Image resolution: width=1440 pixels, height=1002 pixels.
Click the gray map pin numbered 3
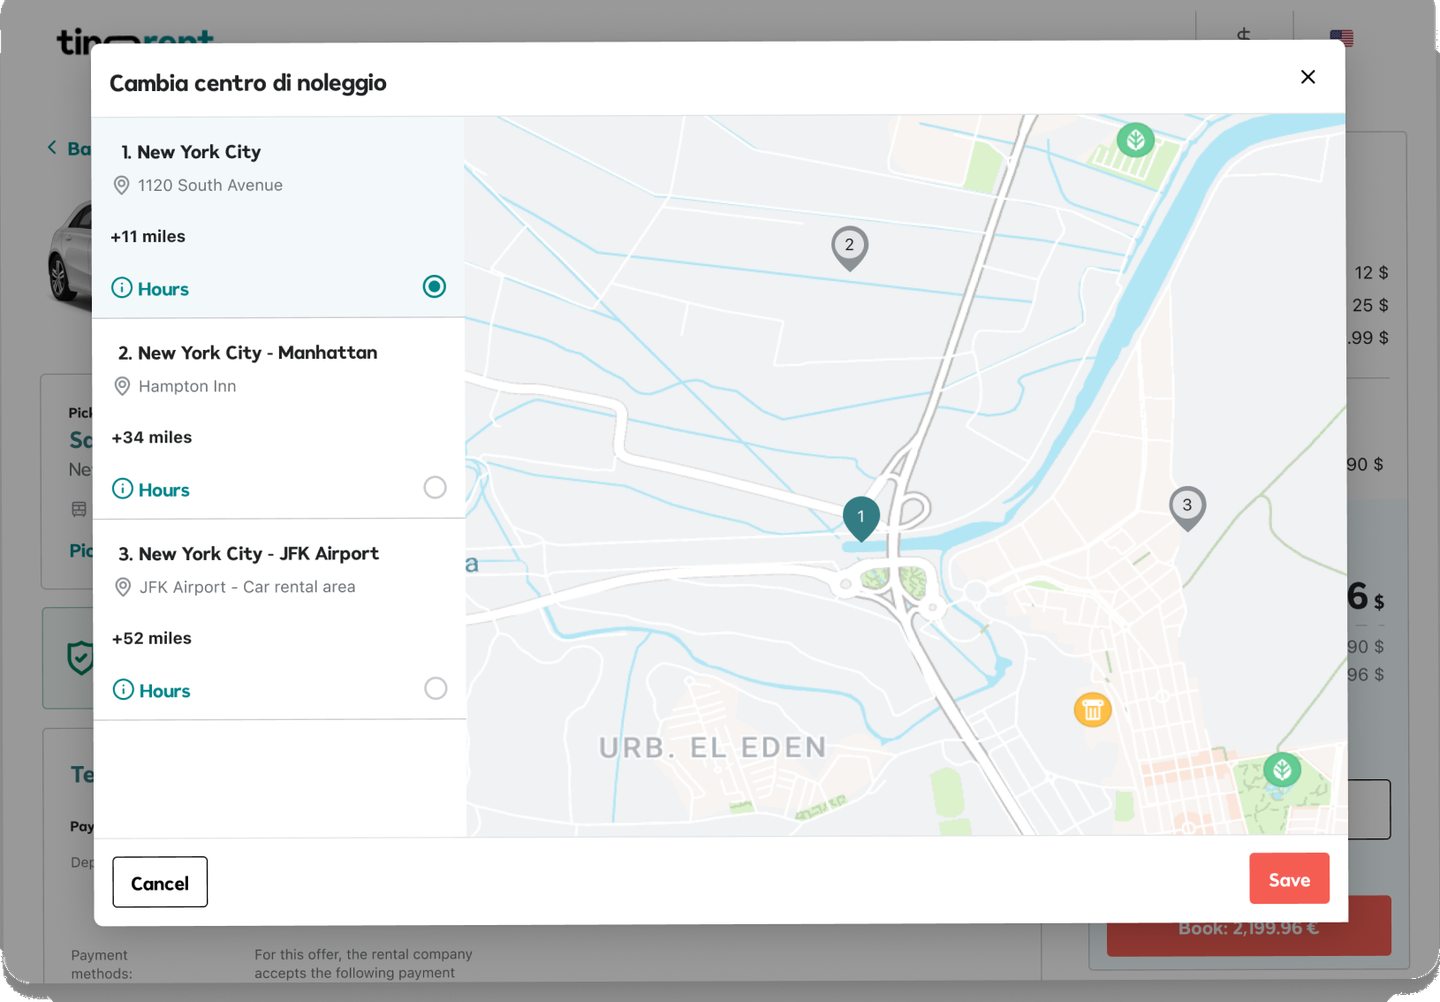[1187, 507]
